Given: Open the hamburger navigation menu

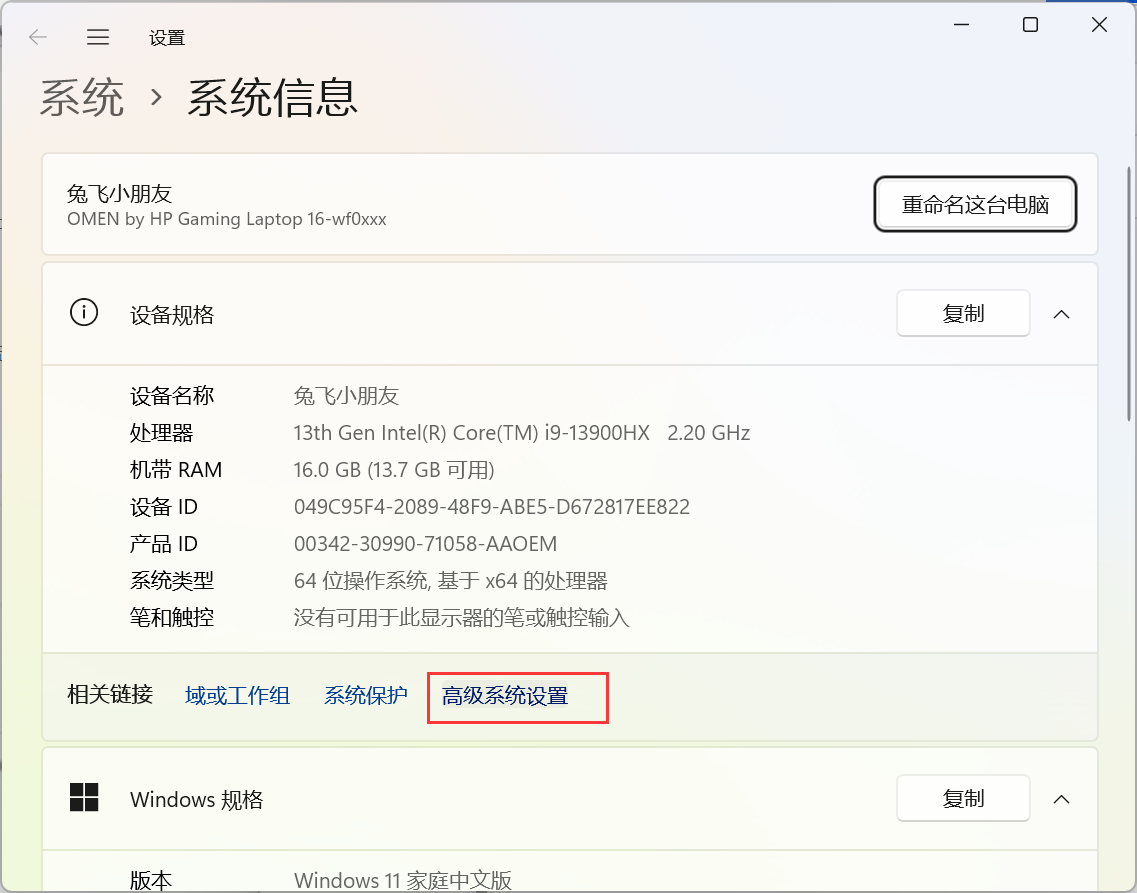Looking at the screenshot, I should tap(98, 37).
